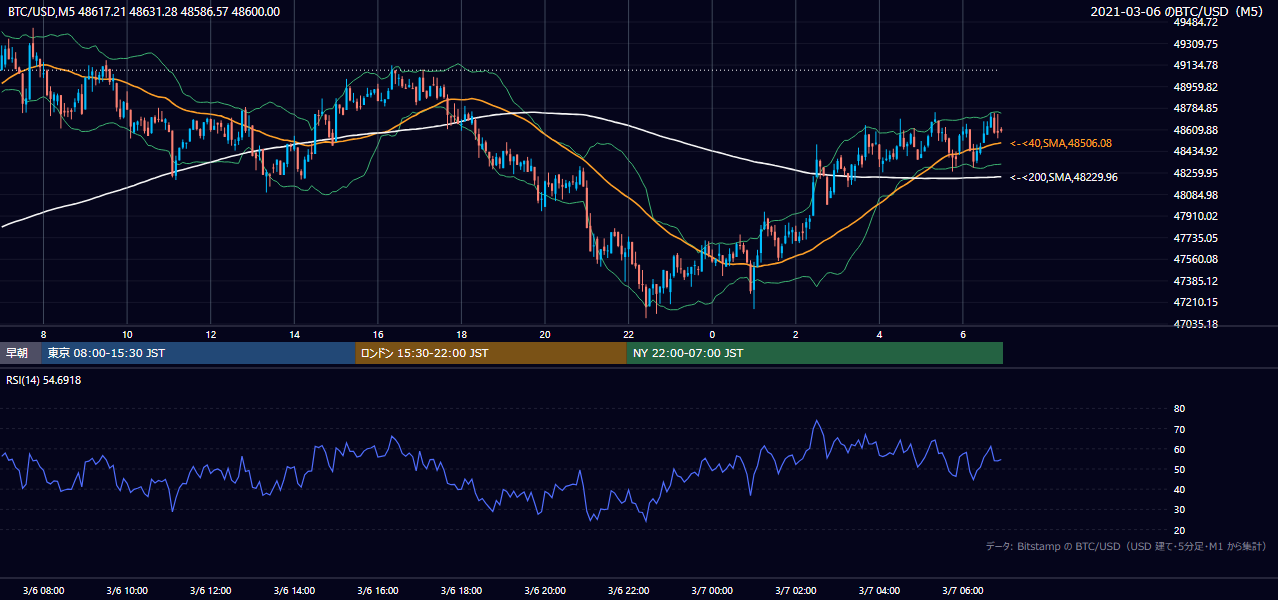This screenshot has height=600, width=1278.
Task: Click RSI axis level 50
Action: (1179, 470)
